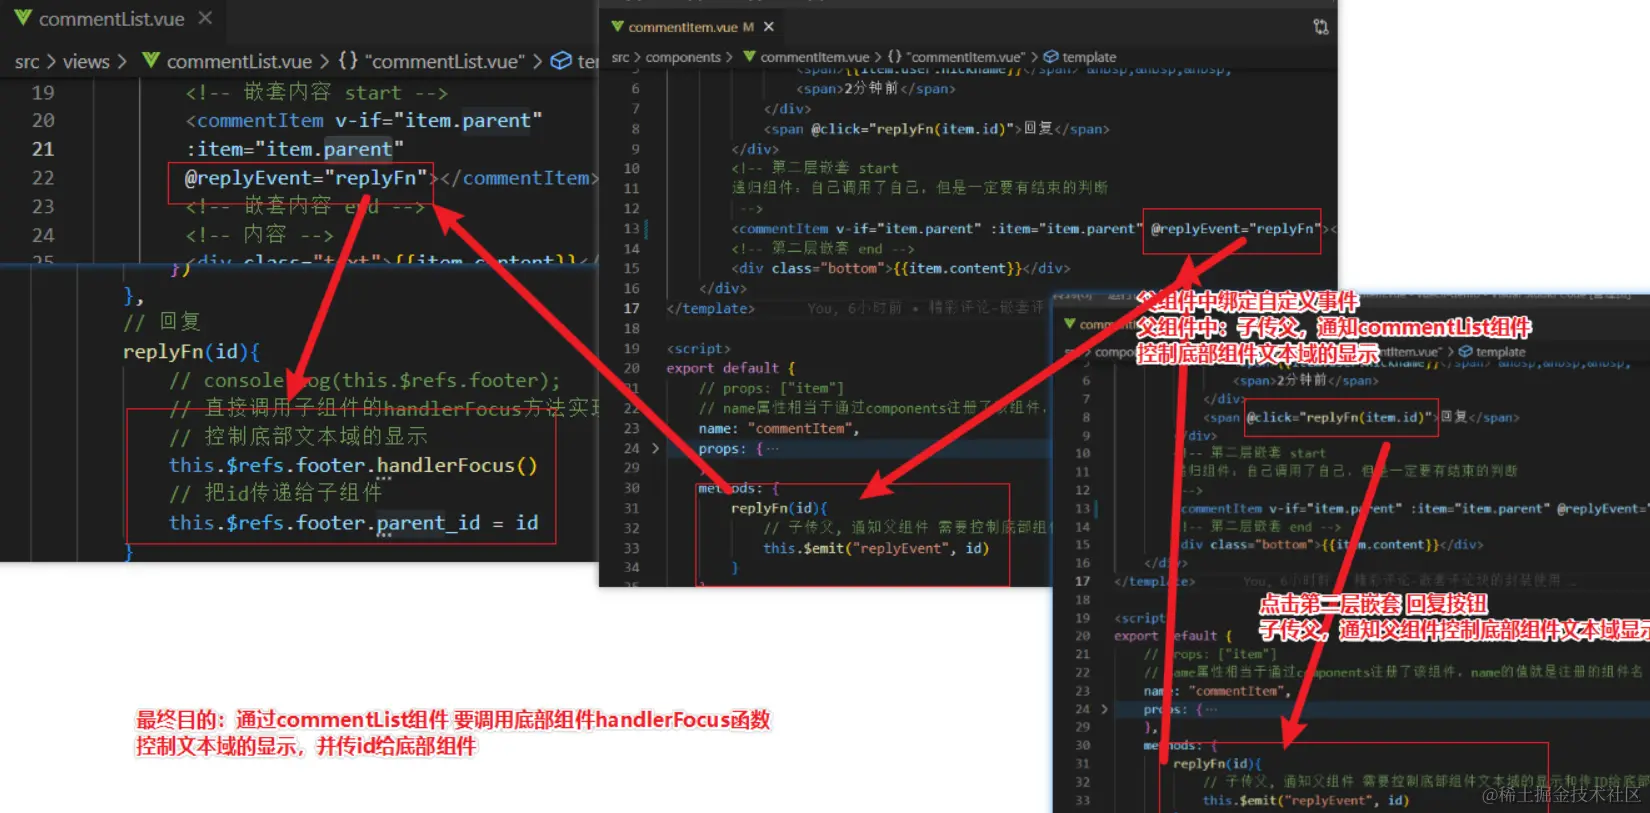This screenshot has width=1650, height=813.
Task: Click 'this.$refs.footer.parent_id = id' line
Action: 353,523
